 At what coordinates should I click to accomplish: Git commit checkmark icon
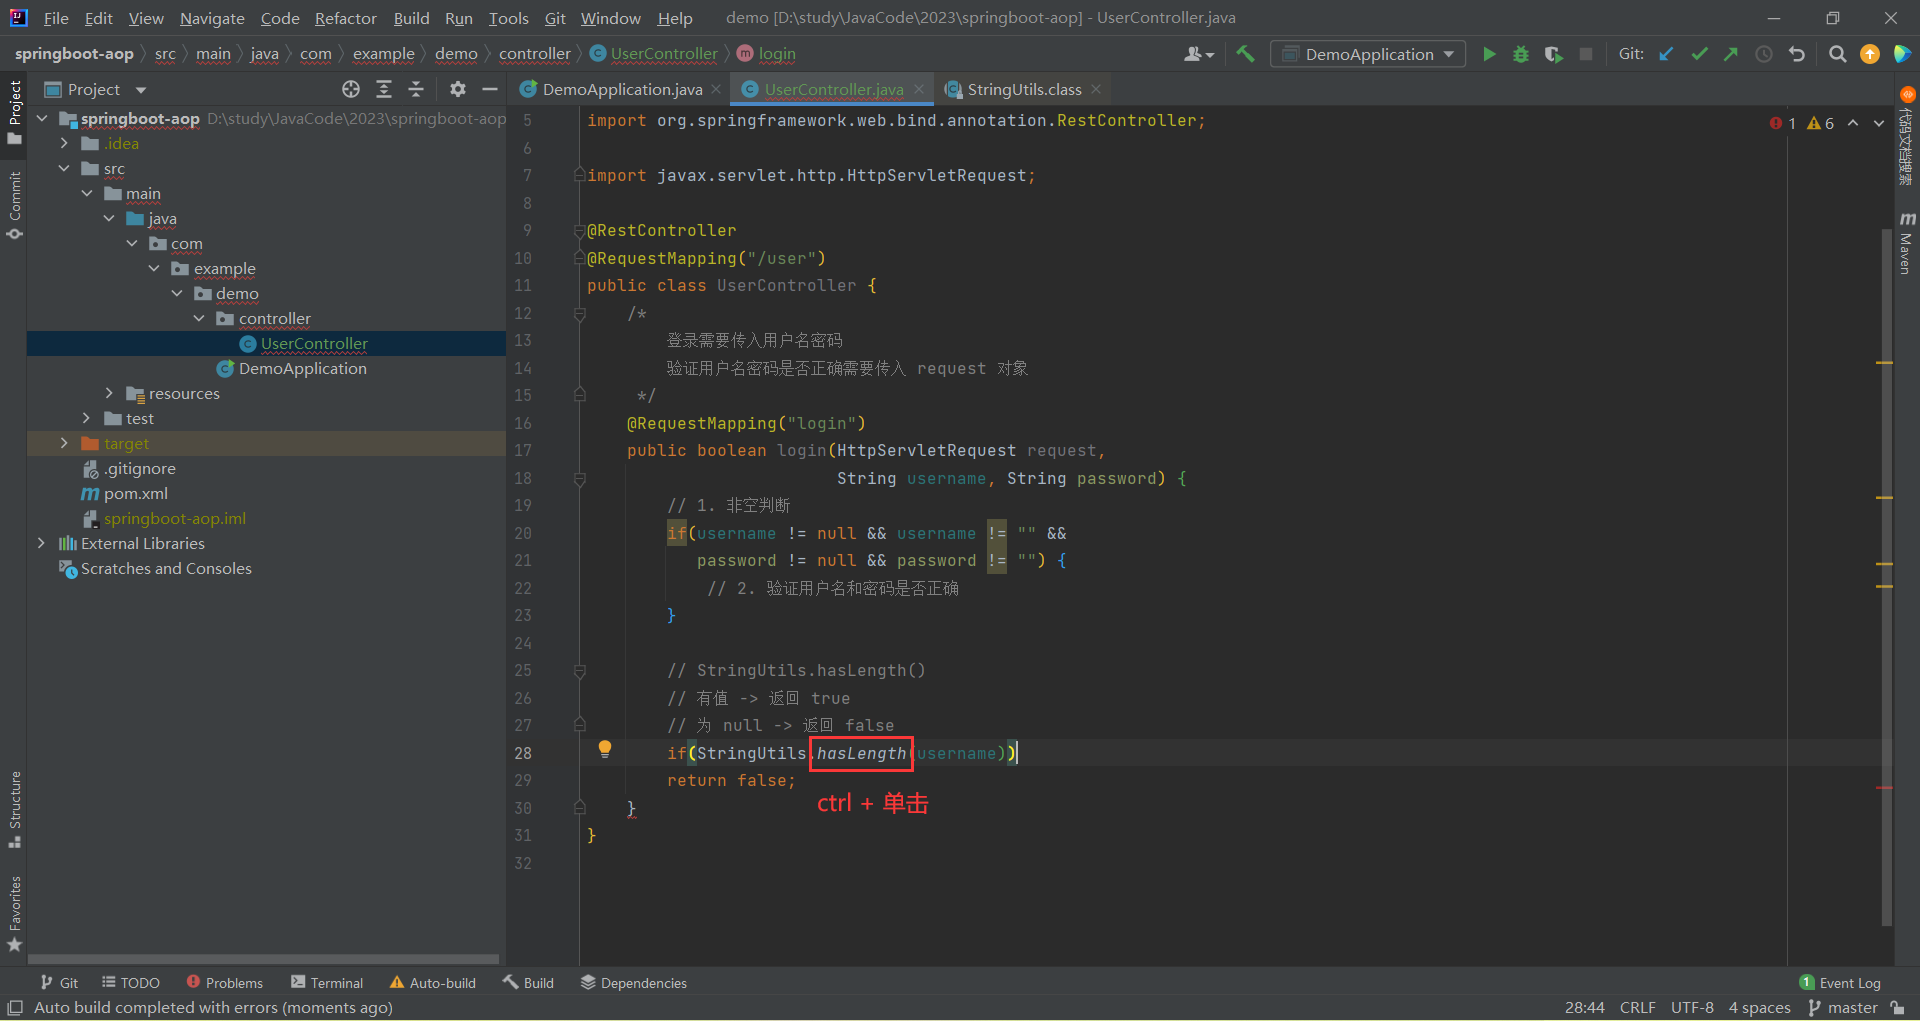pos(1699,54)
